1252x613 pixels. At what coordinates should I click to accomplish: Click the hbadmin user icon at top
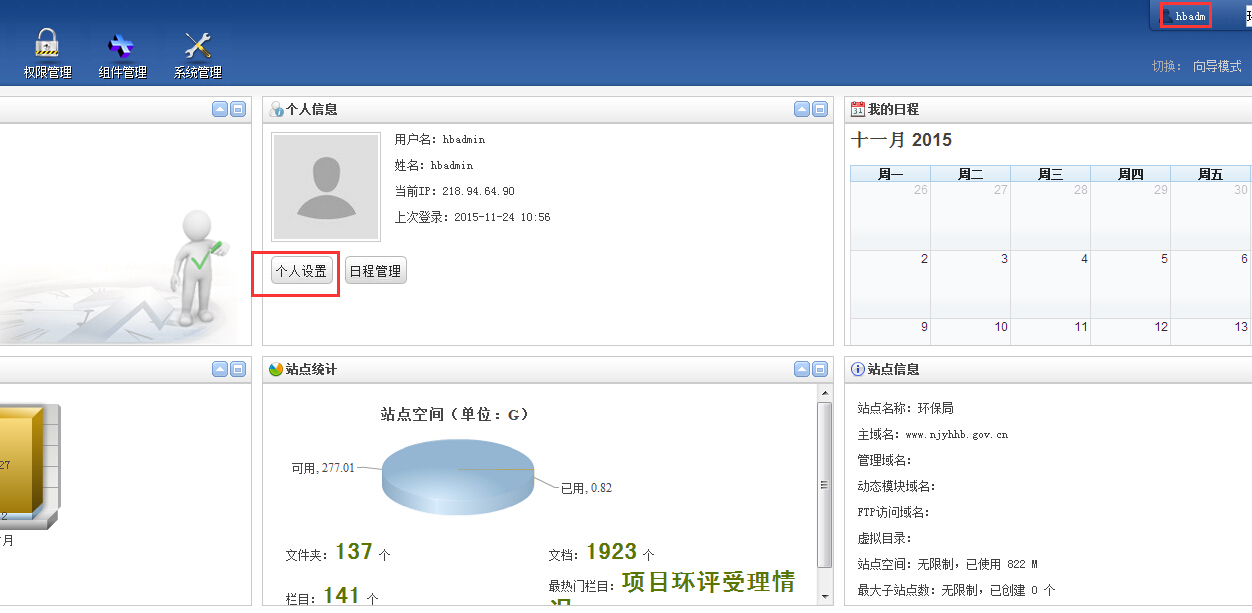tap(1167, 16)
